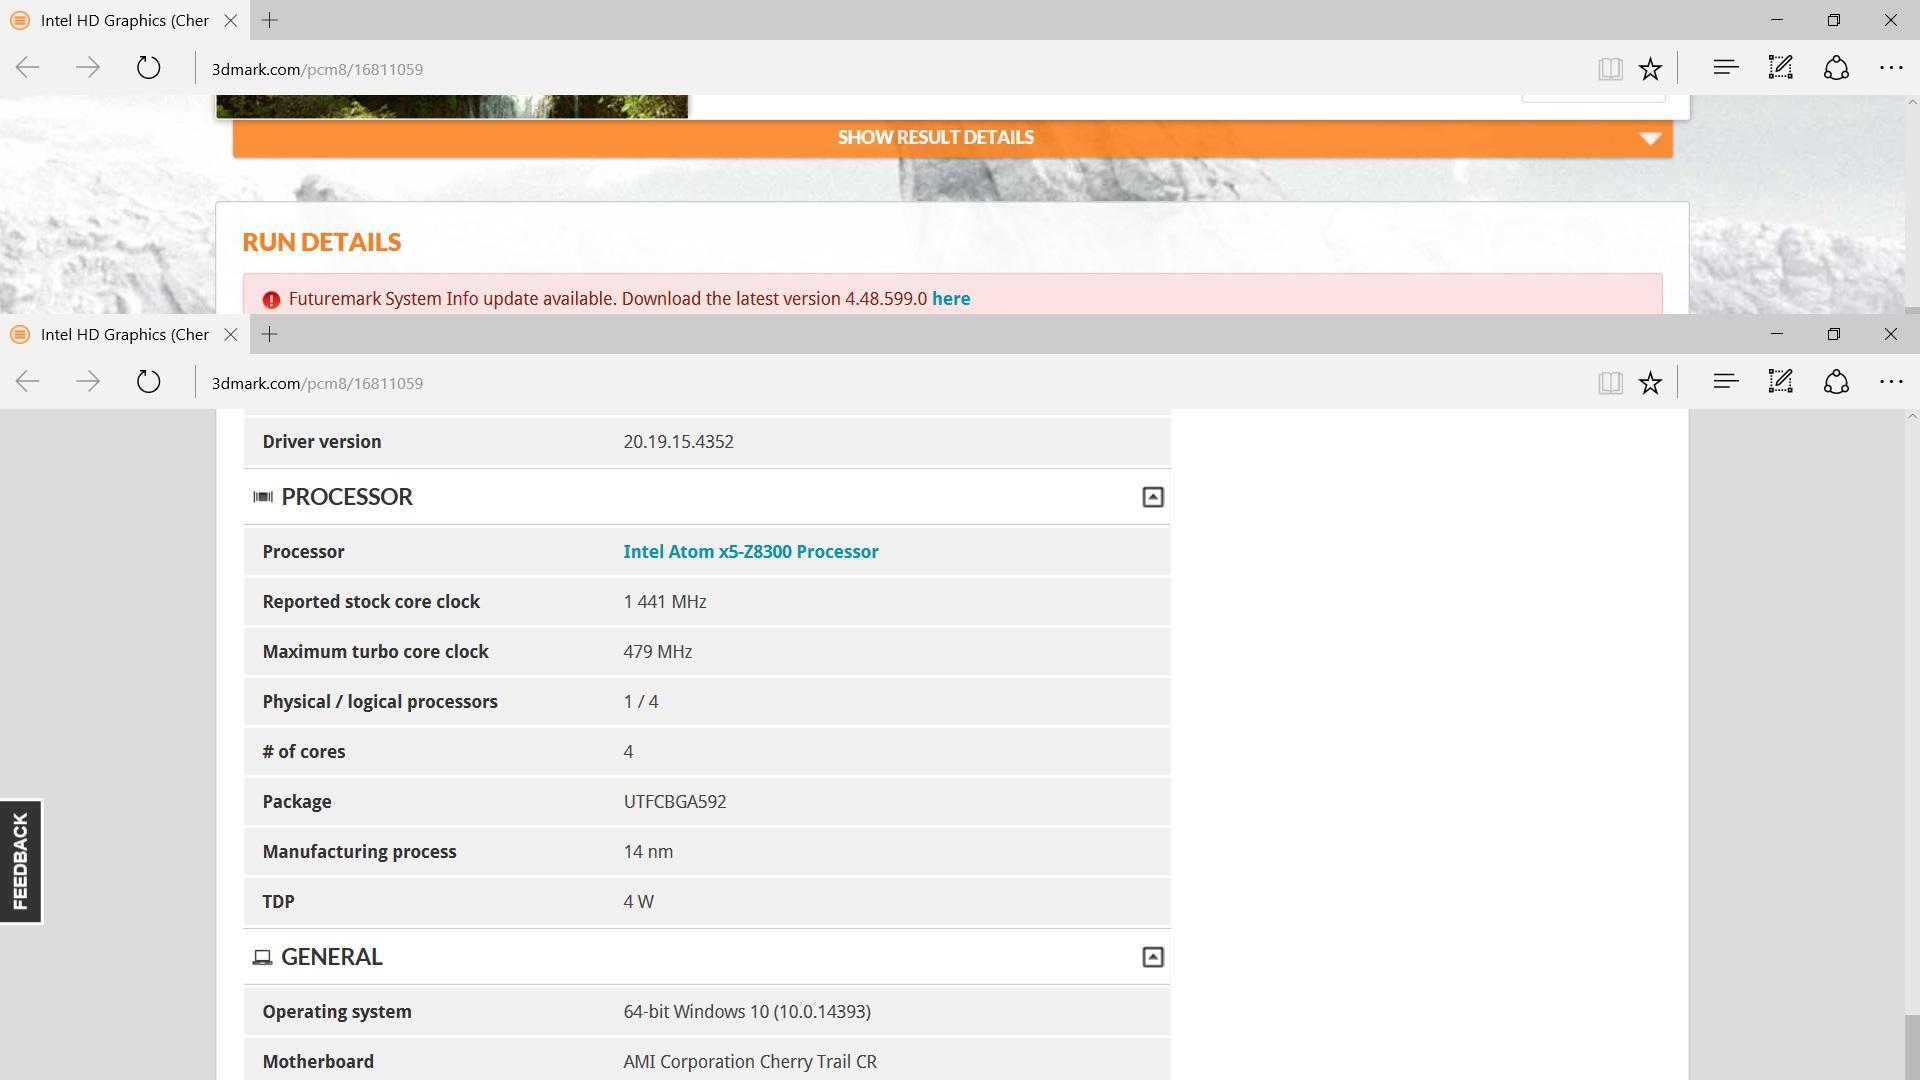Click the Refresh icon in lower browser window
Screen dimensions: 1920x1080
click(148, 382)
